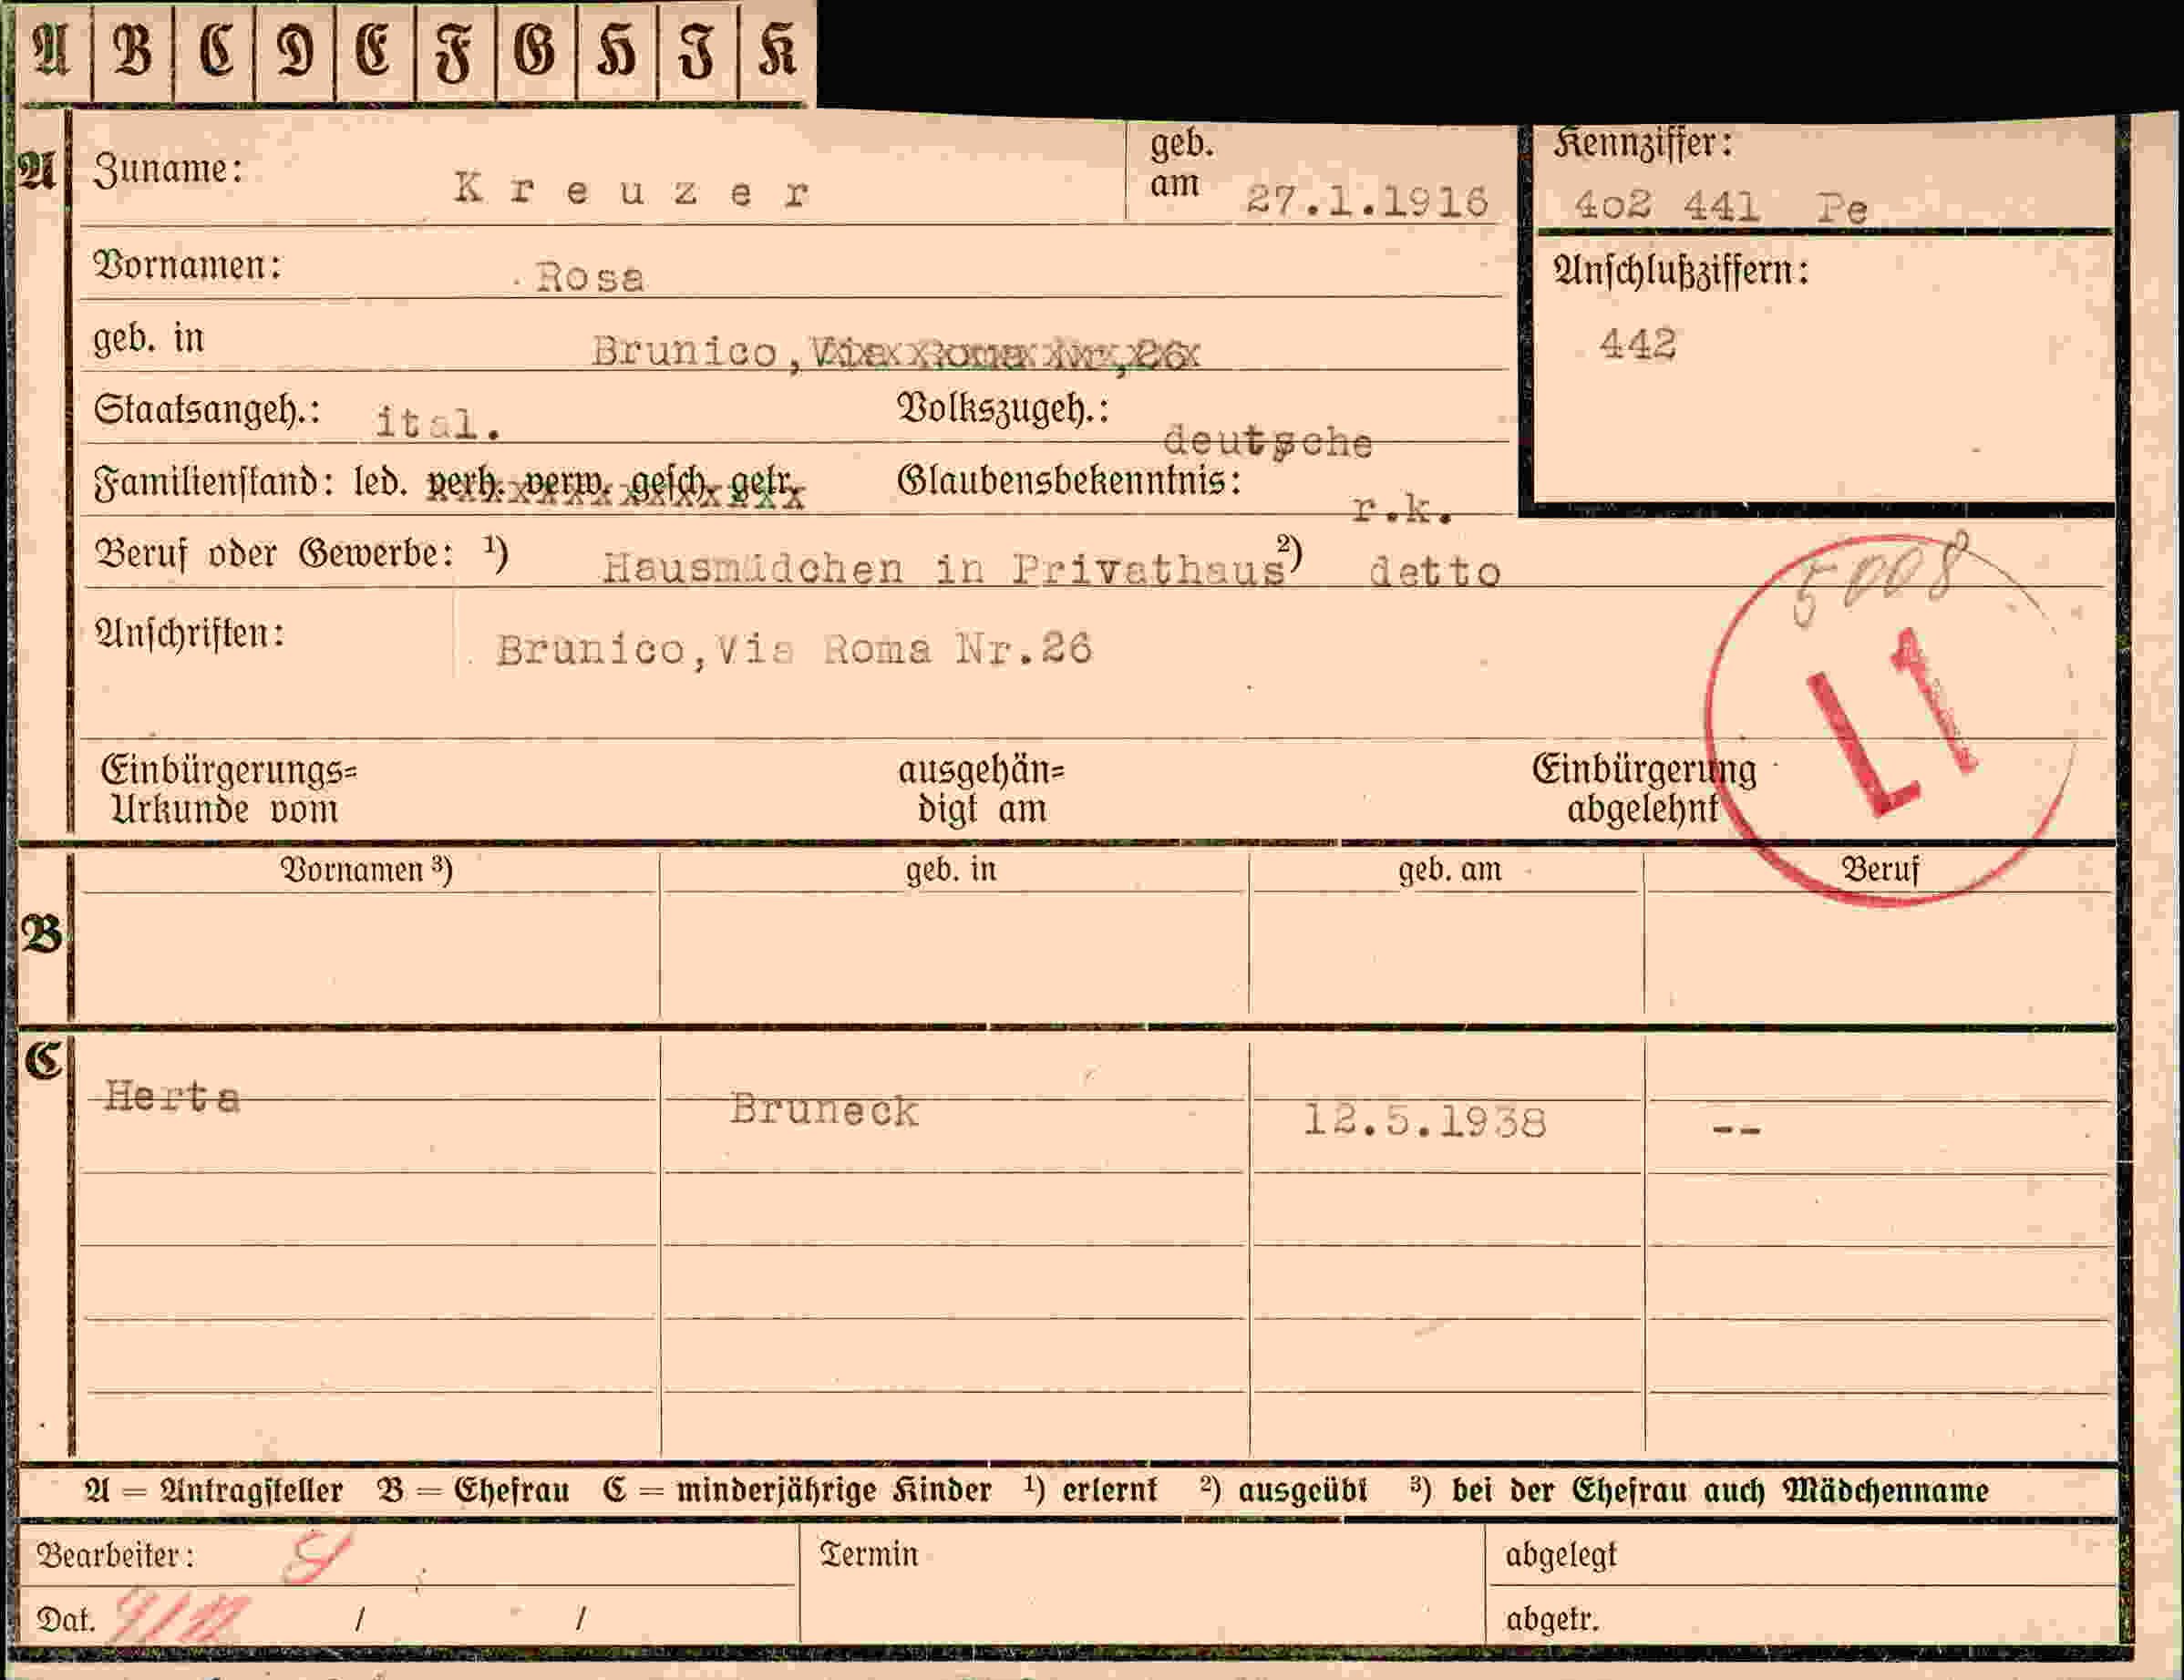Image resolution: width=2184 pixels, height=1680 pixels.
Task: Click the section B marker
Action: [x=41, y=934]
